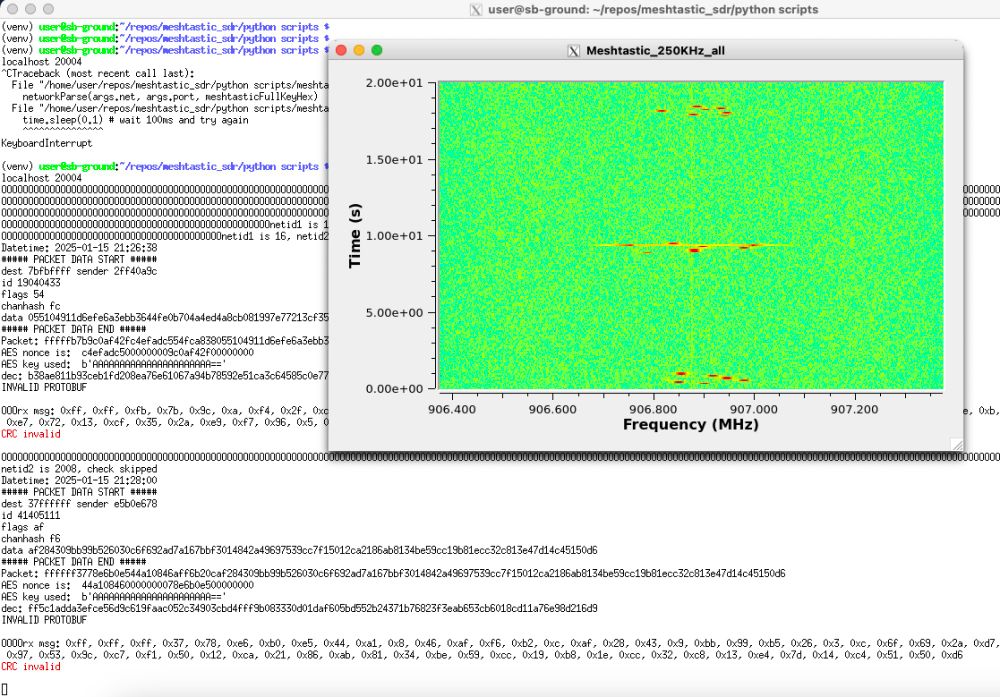Viewport: 1000px width, 697px height.
Task: Click the 'dec: b38ae811b93ceb1fd208...' line
Action: (165, 376)
